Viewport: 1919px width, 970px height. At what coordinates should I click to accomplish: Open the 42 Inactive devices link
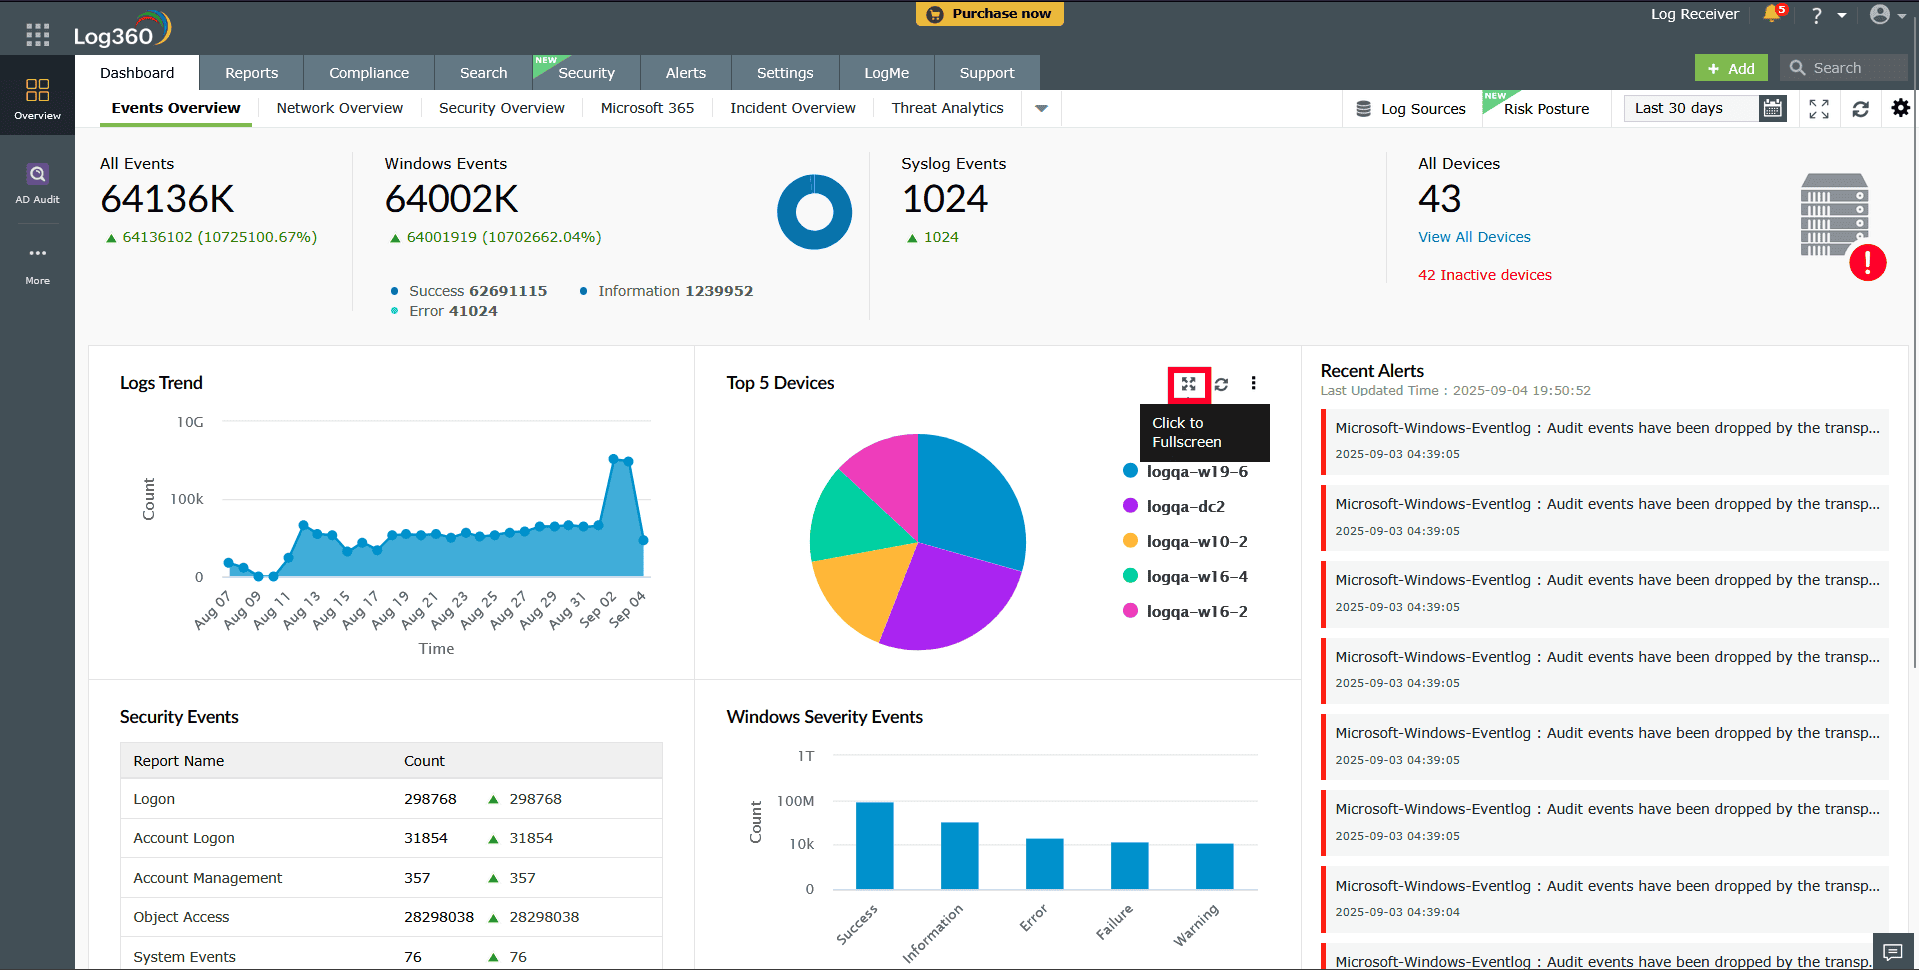click(1485, 275)
